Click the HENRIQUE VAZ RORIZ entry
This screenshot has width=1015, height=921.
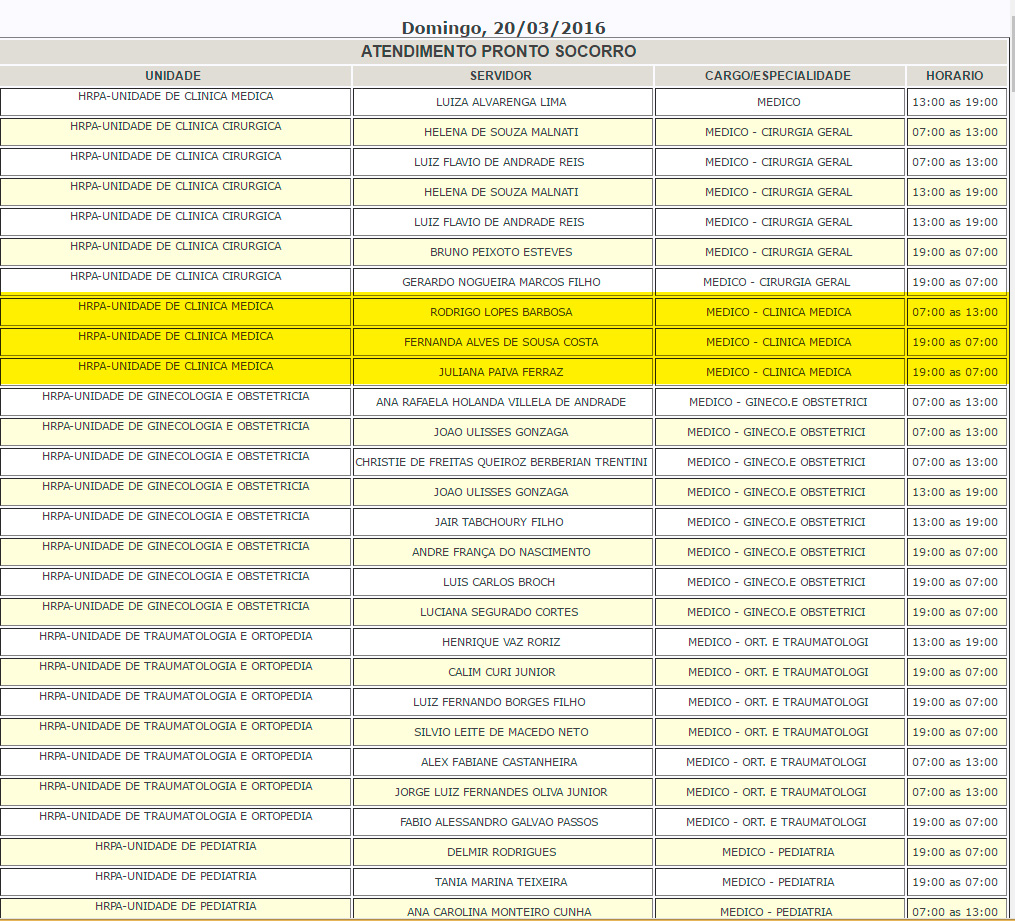tap(501, 642)
